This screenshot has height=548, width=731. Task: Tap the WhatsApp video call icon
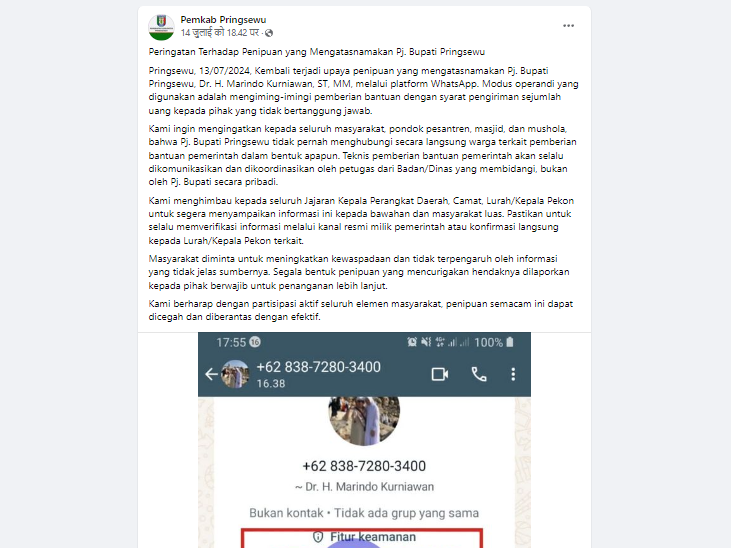440,374
